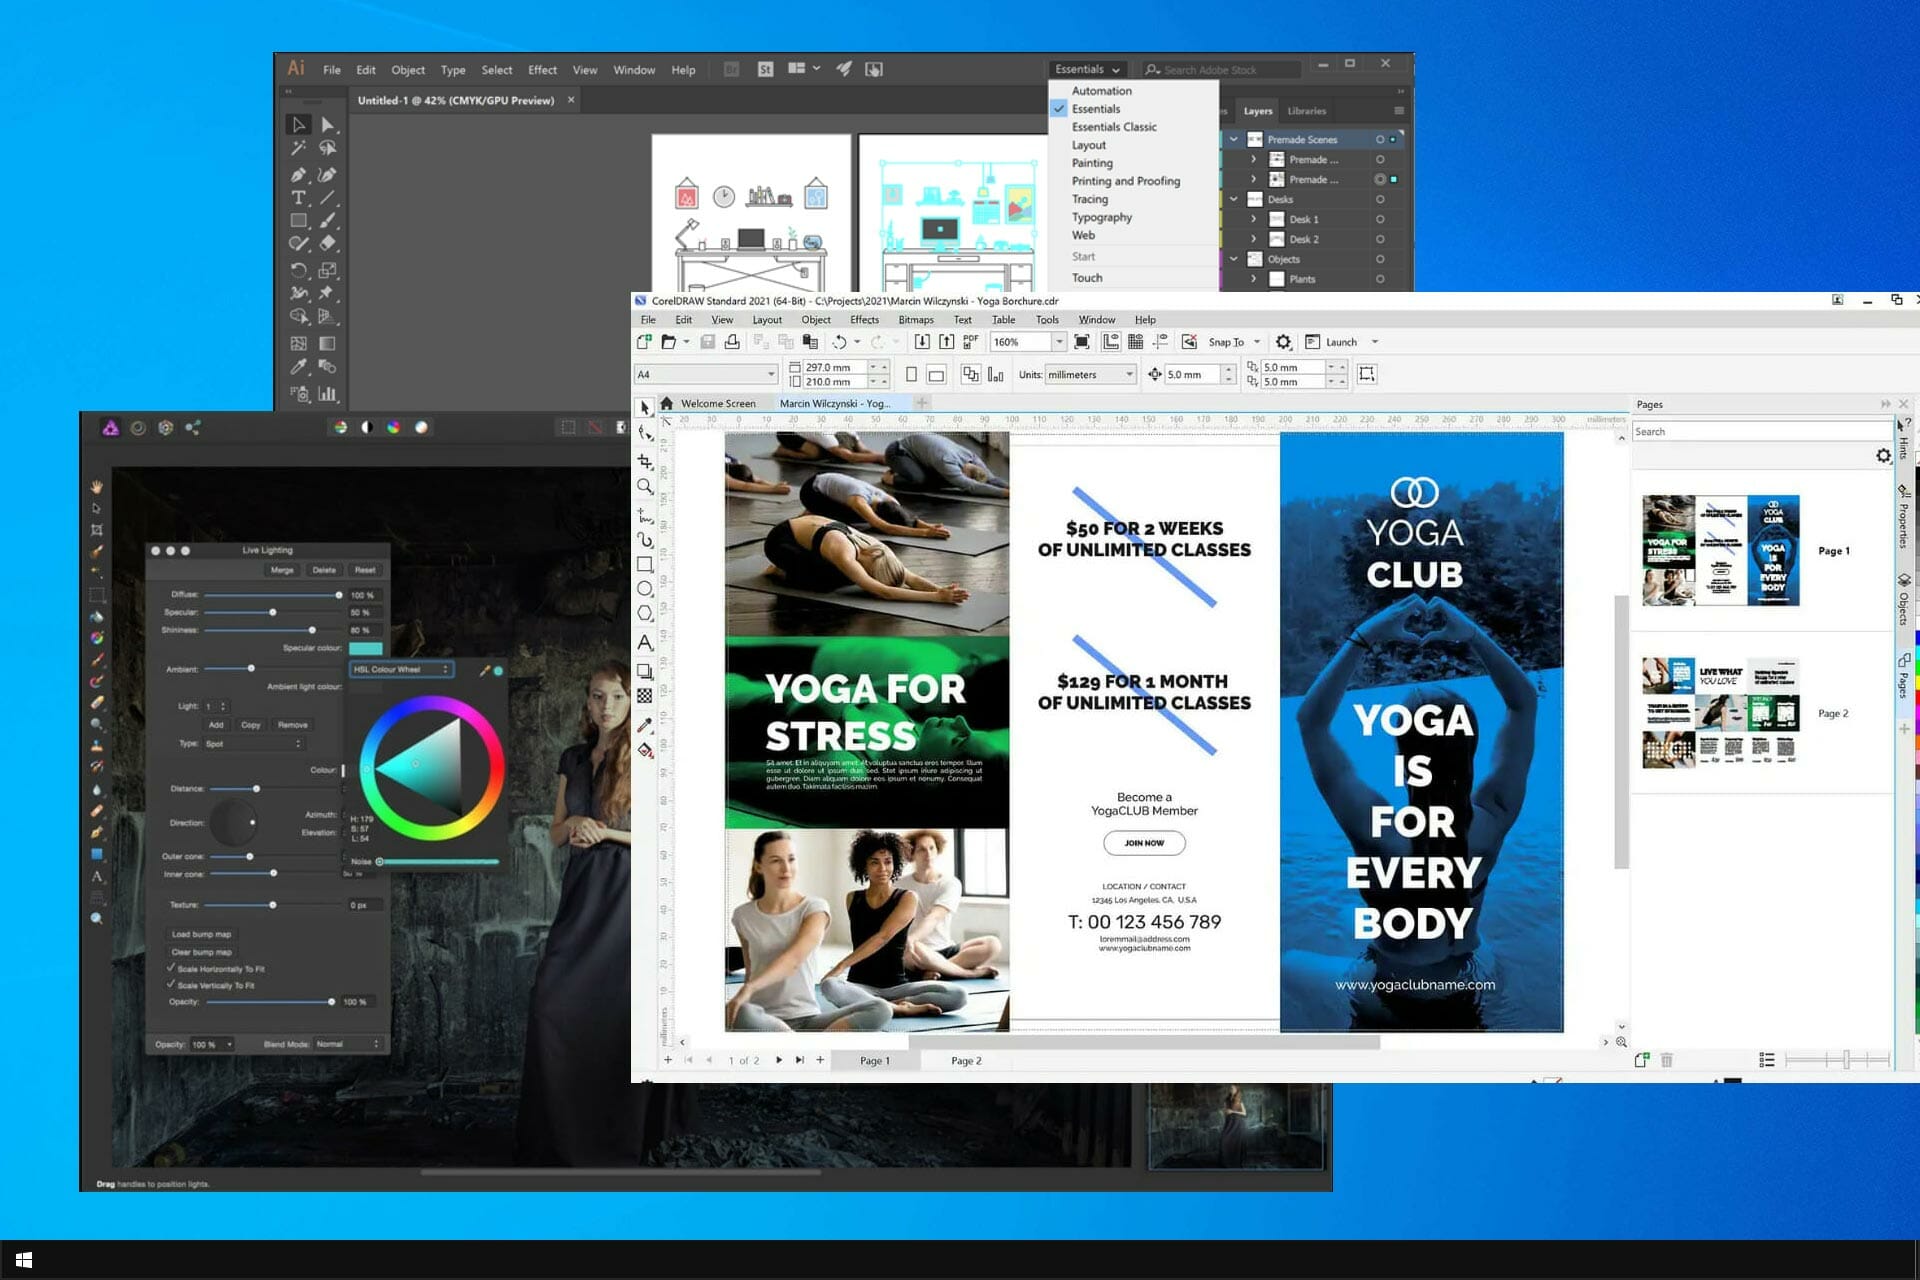Expand the Objects layer group

click(x=1236, y=259)
